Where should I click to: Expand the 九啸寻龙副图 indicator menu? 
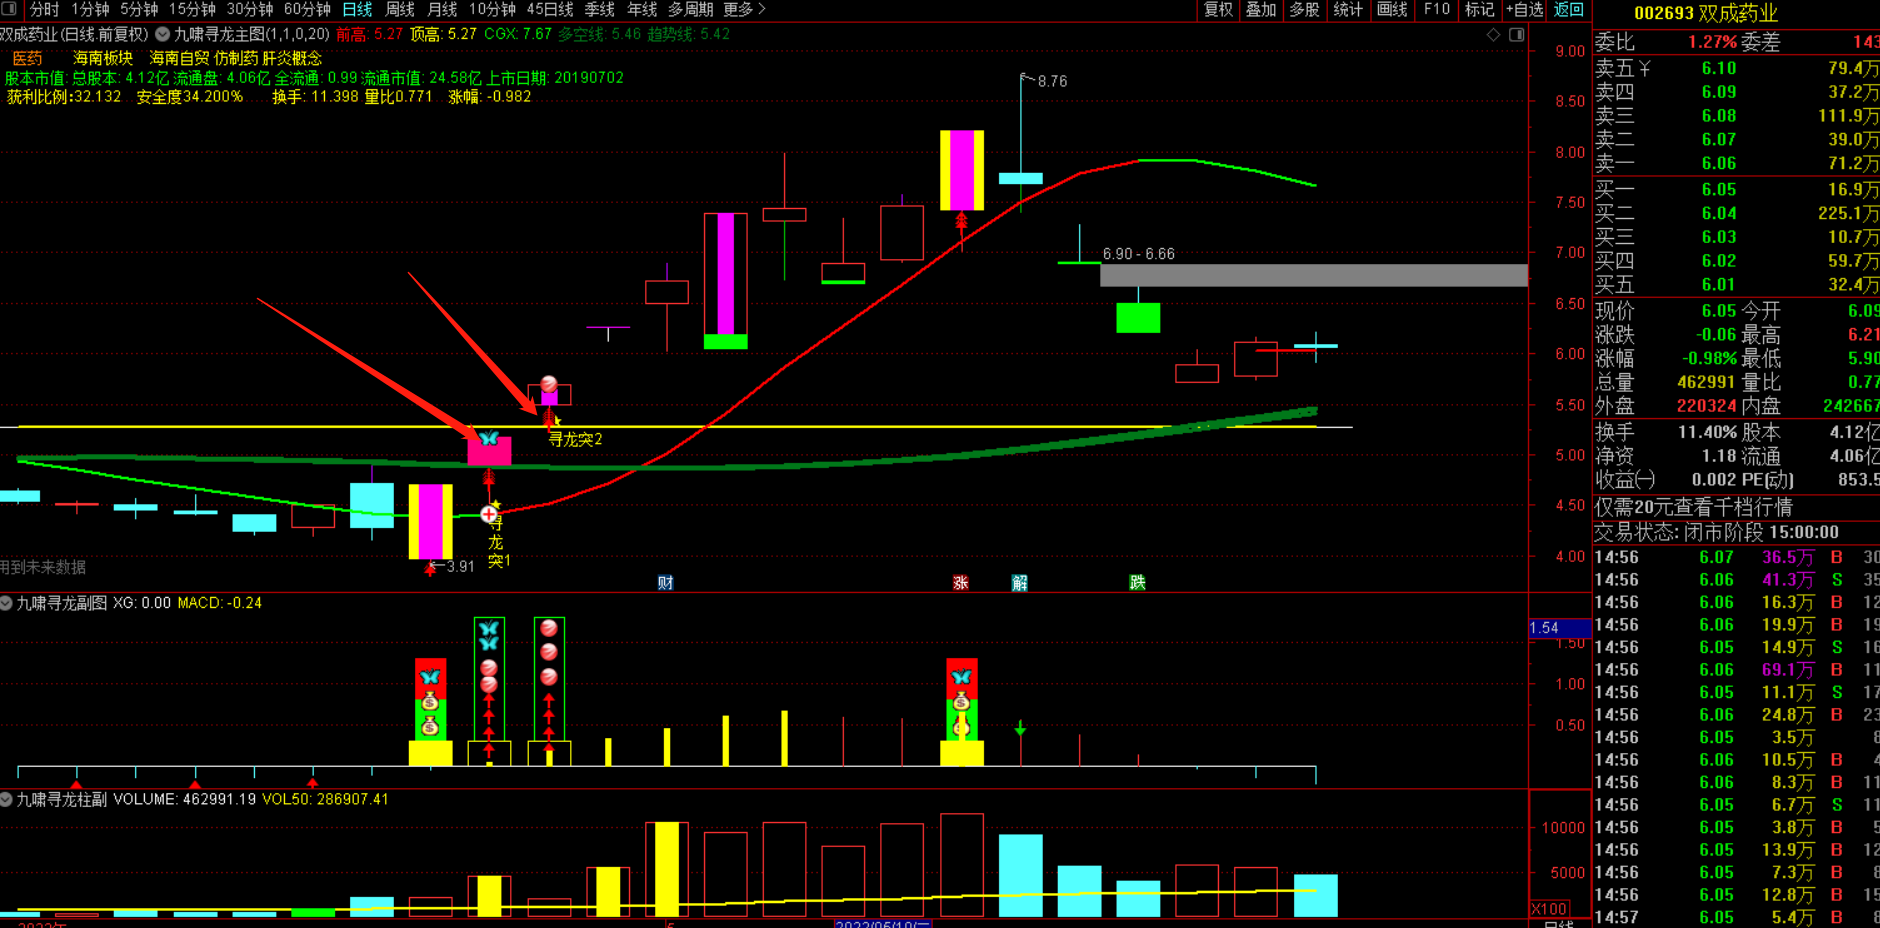[7, 603]
